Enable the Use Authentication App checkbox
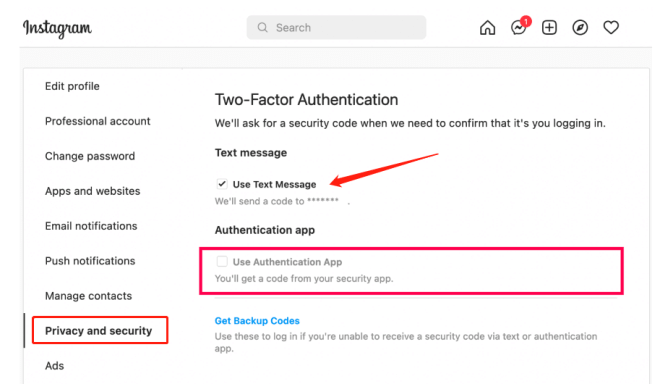 [x=222, y=261]
